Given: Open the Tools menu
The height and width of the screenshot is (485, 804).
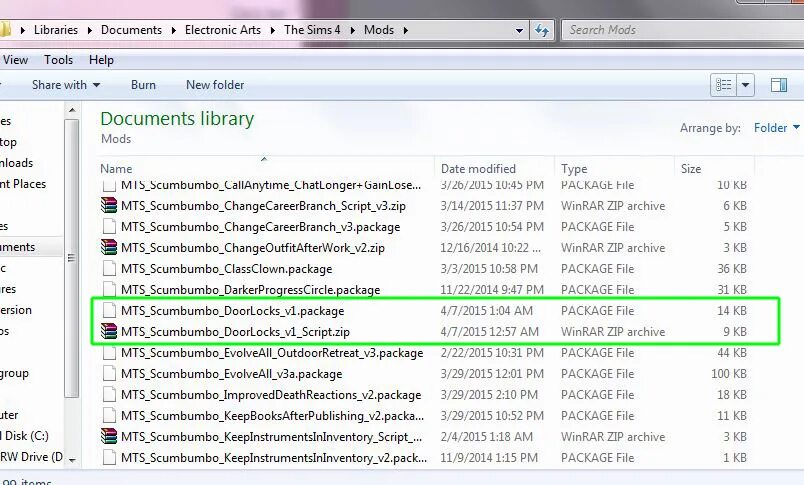Looking at the screenshot, I should point(58,60).
